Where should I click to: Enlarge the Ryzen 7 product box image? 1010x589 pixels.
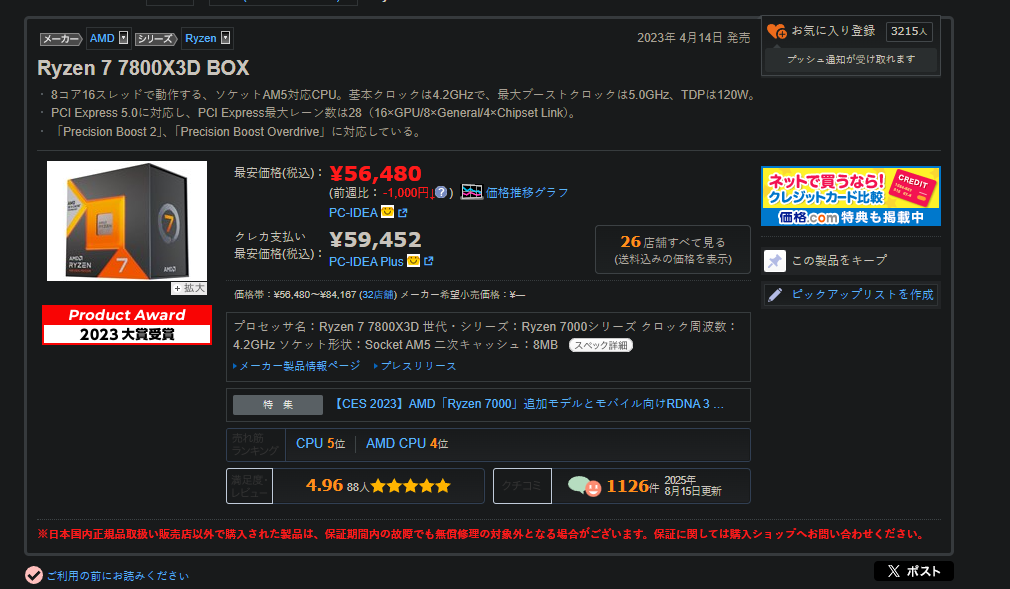(x=127, y=220)
